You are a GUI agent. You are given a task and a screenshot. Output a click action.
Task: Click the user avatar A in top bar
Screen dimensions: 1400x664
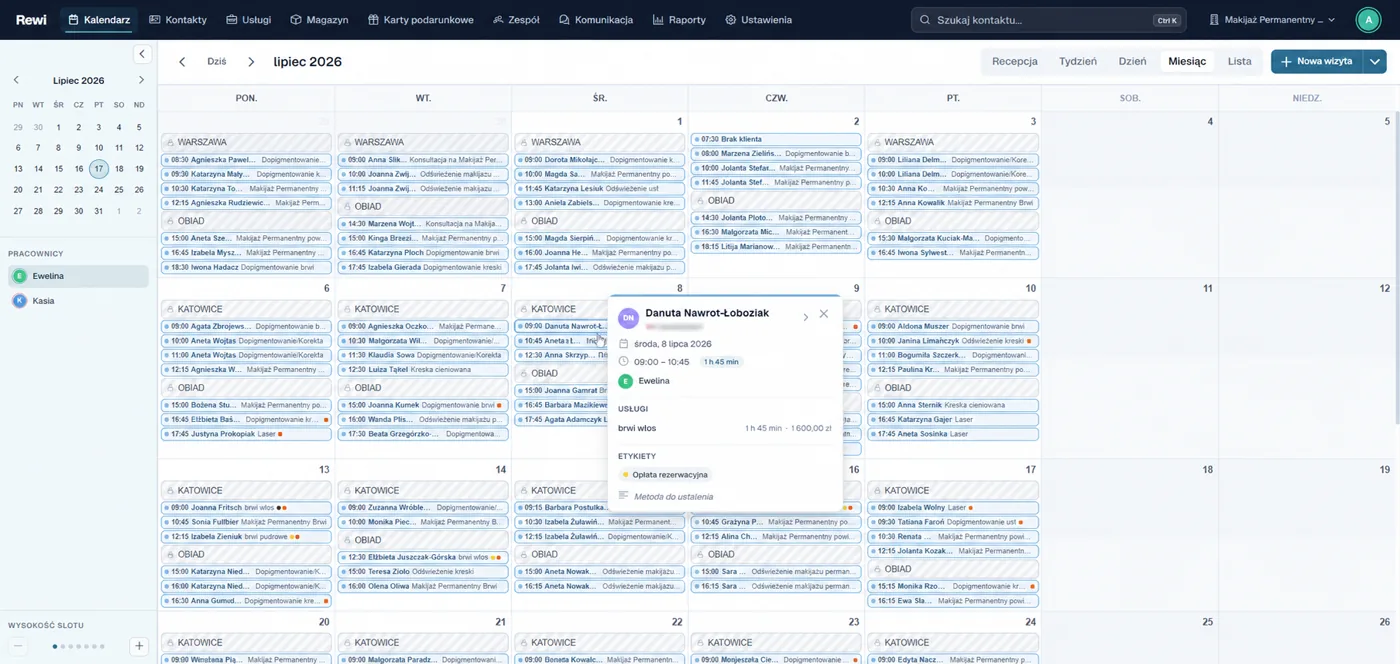[x=1368, y=20]
